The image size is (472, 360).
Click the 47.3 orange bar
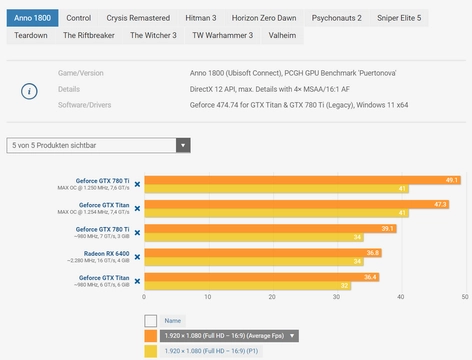(x=297, y=204)
